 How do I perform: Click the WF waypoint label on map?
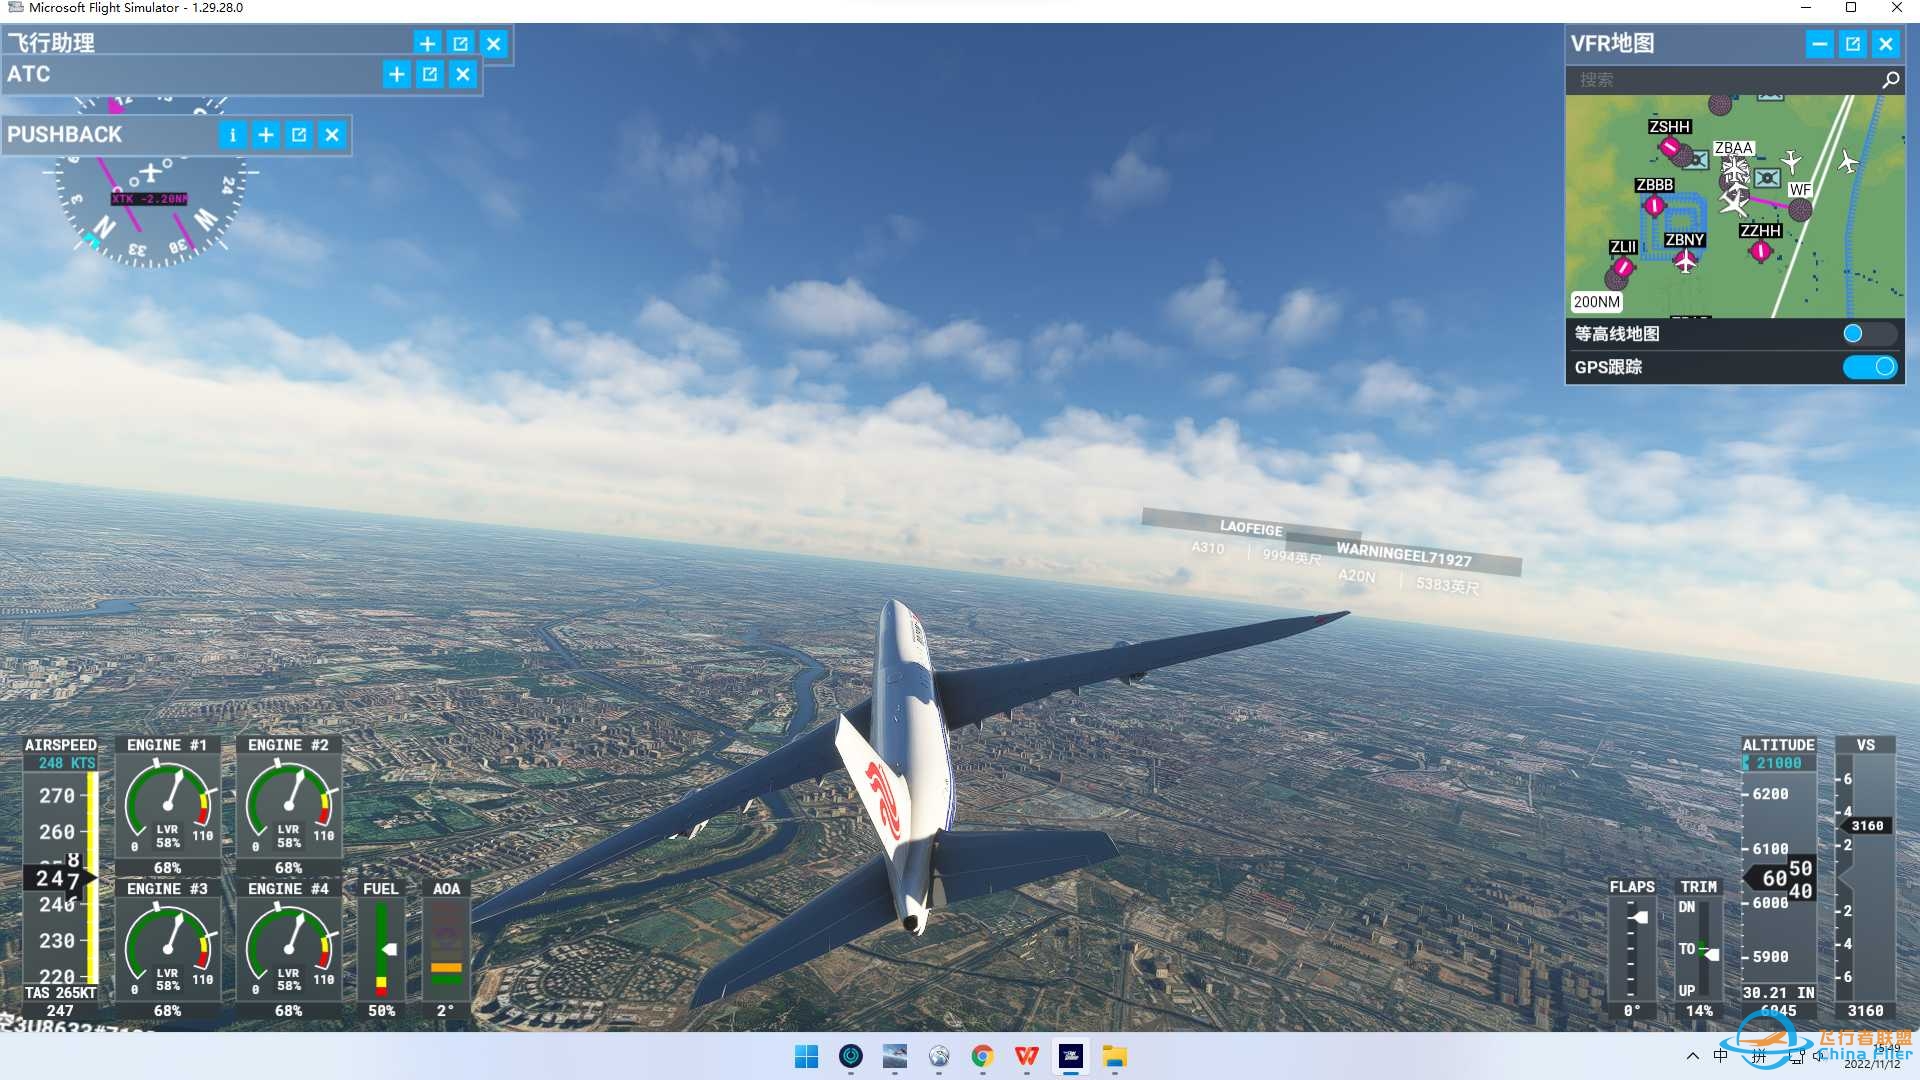1800,189
